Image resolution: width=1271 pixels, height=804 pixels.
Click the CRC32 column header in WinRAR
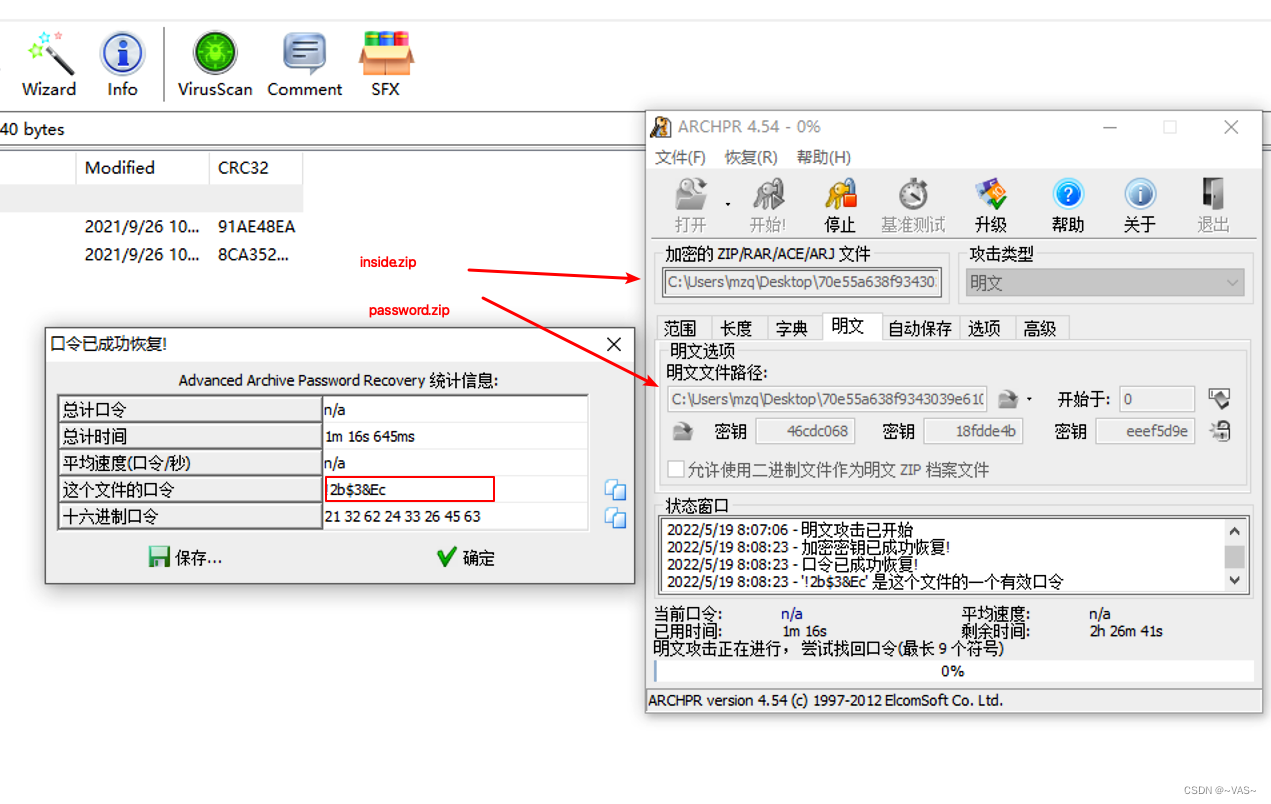(x=255, y=168)
